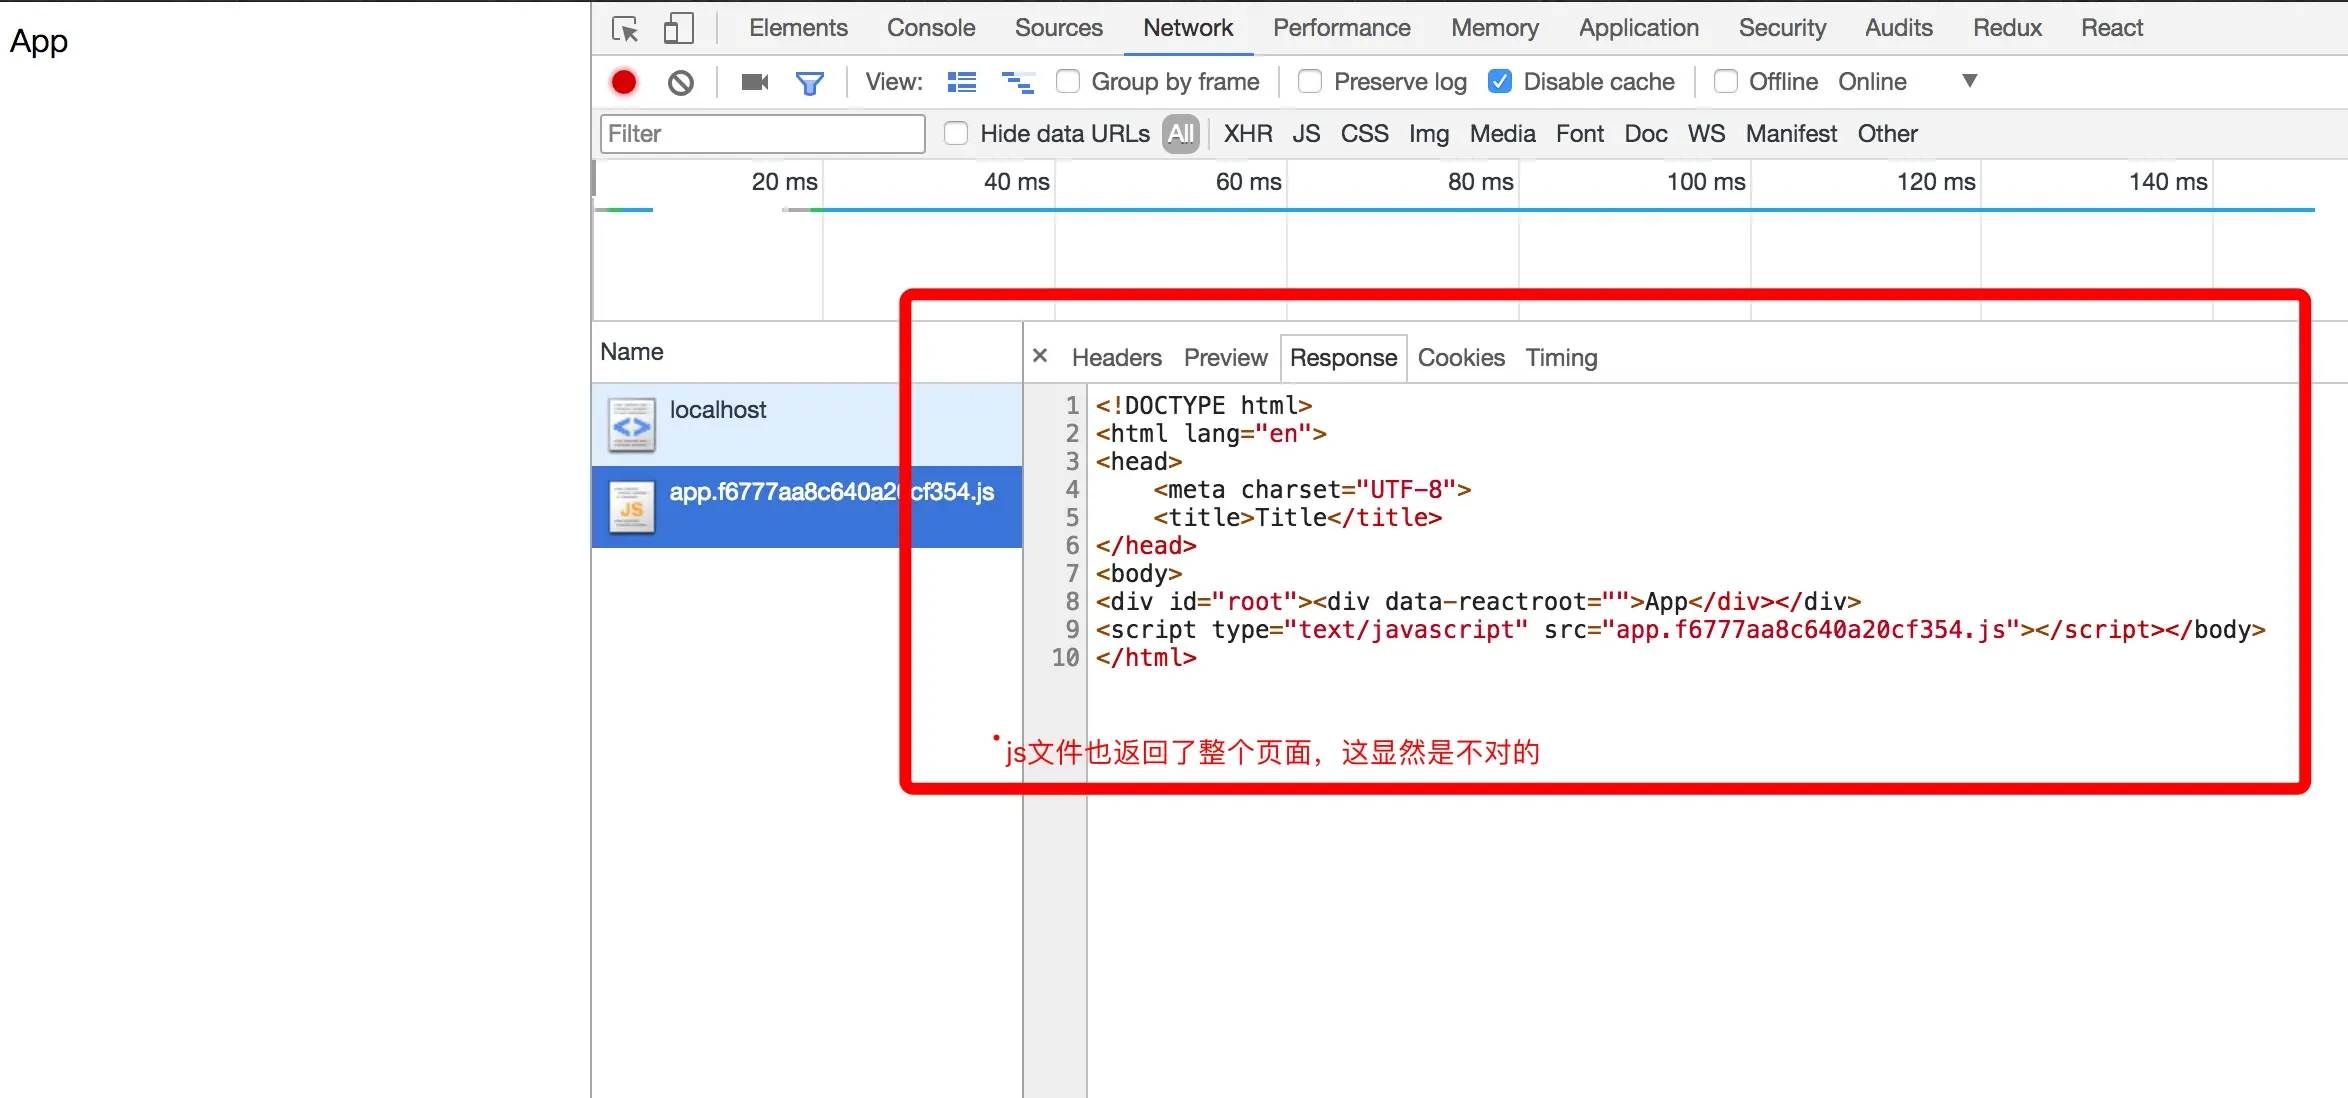Switch to the Console tab

(930, 28)
